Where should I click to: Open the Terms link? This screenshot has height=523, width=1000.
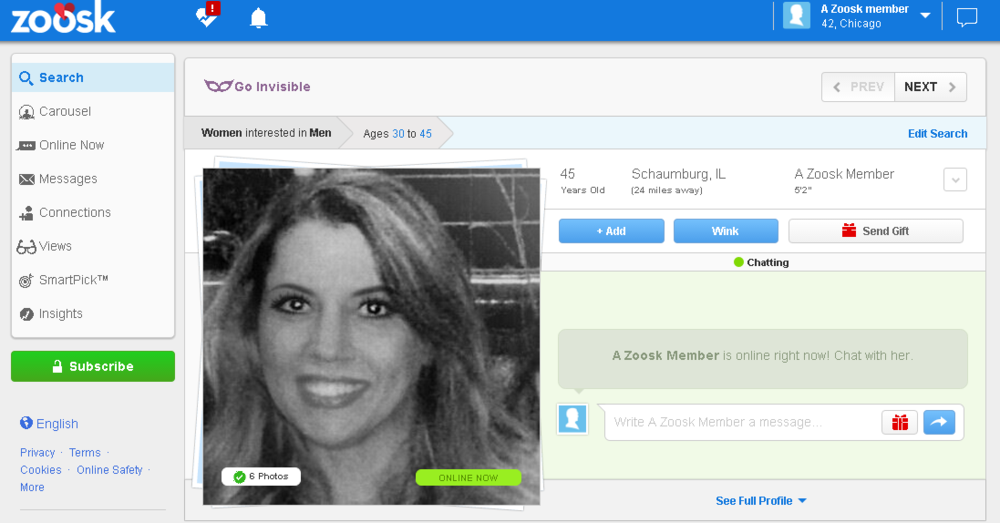[x=85, y=452]
